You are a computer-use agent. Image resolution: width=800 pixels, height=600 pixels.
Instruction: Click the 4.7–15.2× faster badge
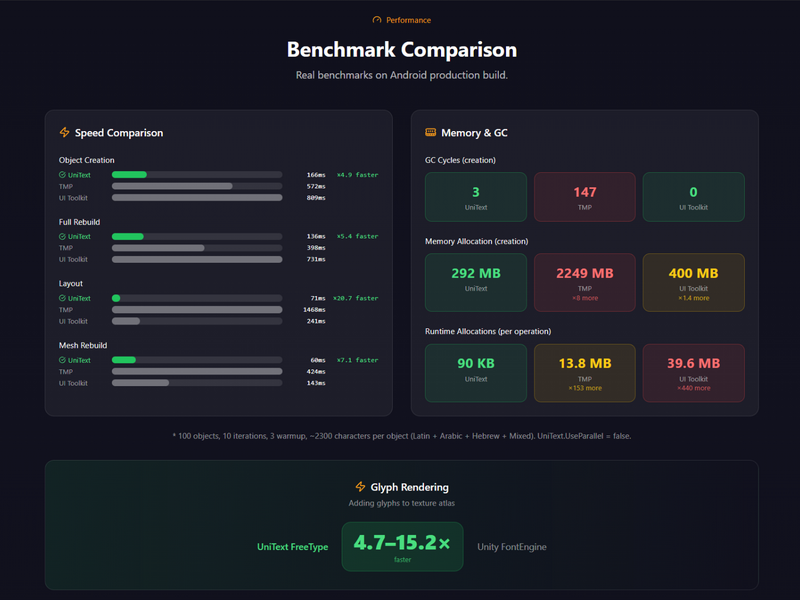(402, 546)
